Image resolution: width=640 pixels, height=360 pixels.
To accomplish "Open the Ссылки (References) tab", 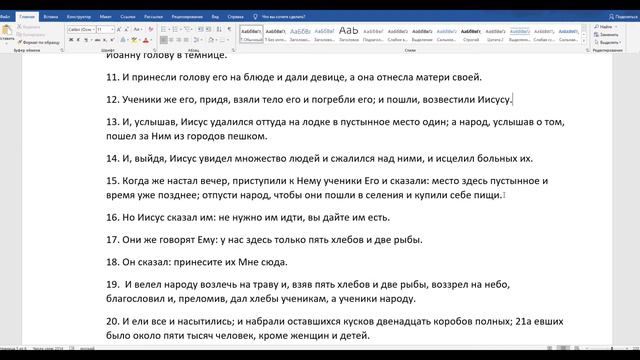I will [x=128, y=17].
